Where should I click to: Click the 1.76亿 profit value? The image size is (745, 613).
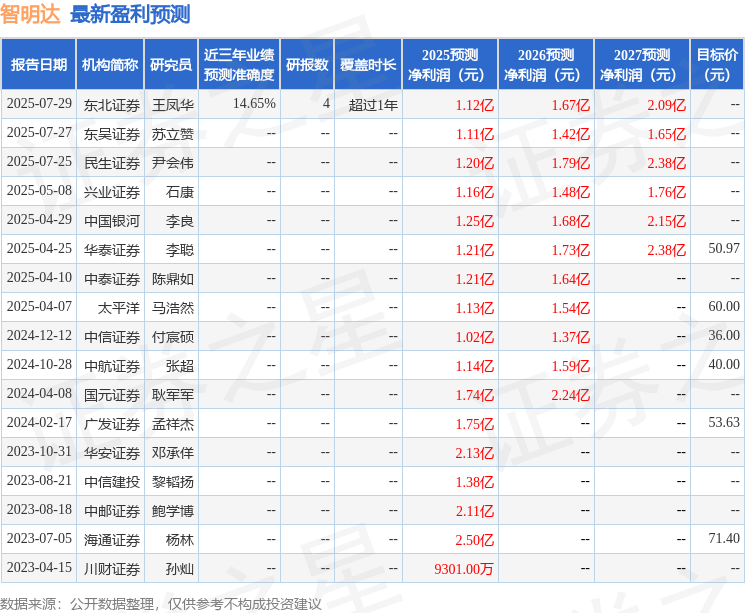pos(667,192)
